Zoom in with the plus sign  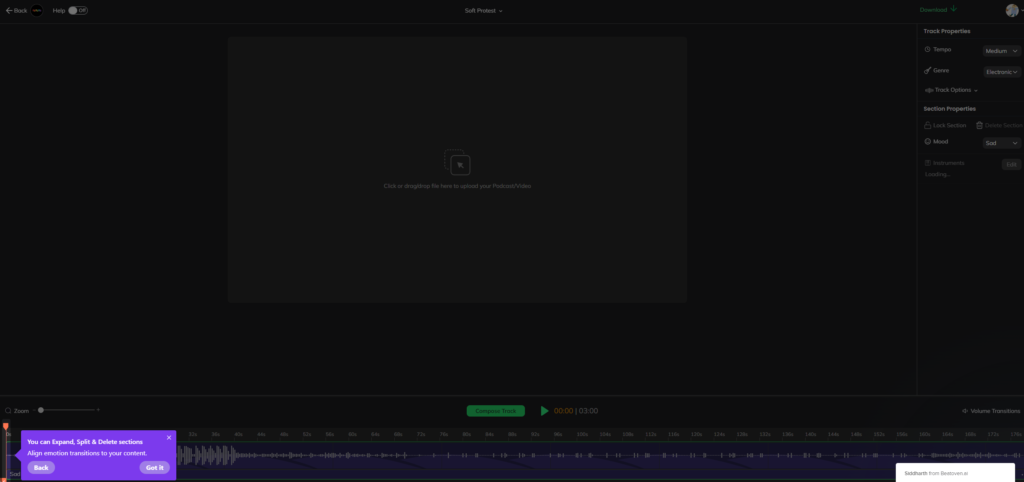coord(98,410)
